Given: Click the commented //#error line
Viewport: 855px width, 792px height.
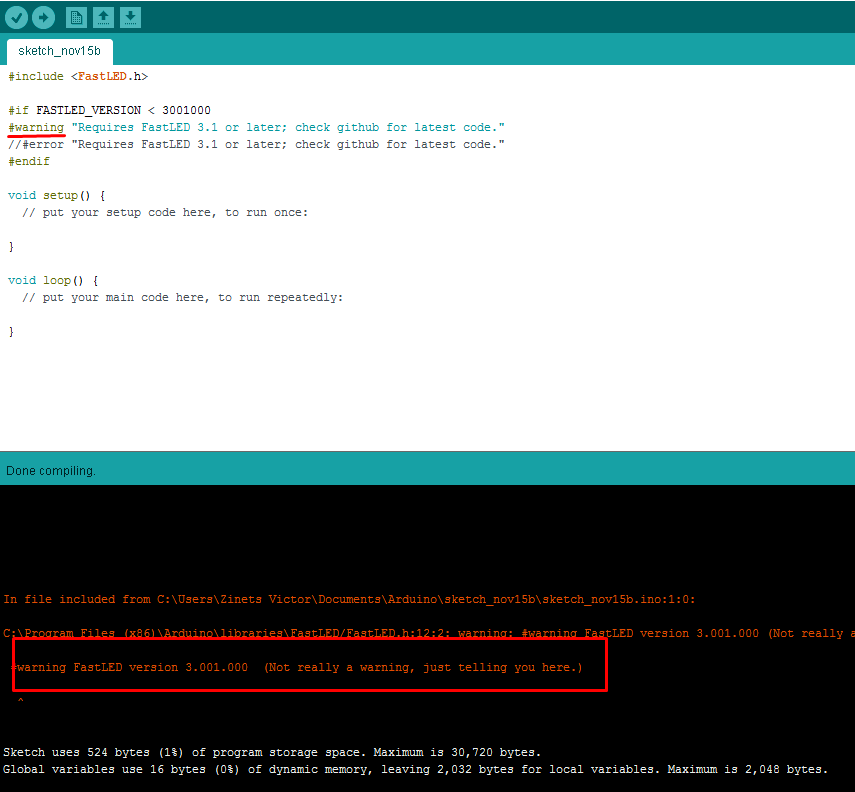Looking at the screenshot, I should [x=256, y=144].
